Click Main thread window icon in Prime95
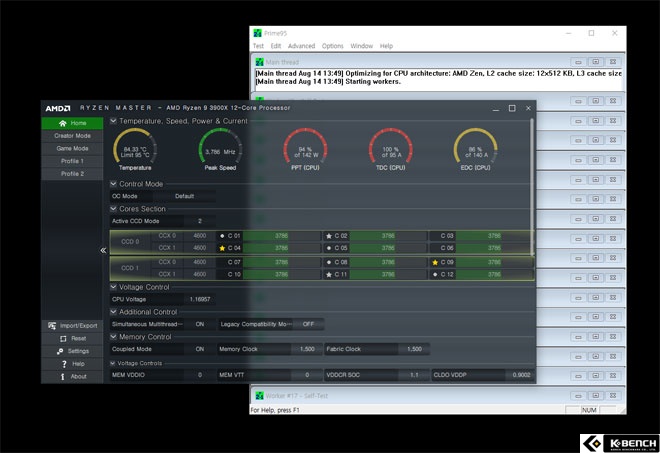Image resolution: width=660 pixels, height=453 pixels. pyautogui.click(x=260, y=62)
